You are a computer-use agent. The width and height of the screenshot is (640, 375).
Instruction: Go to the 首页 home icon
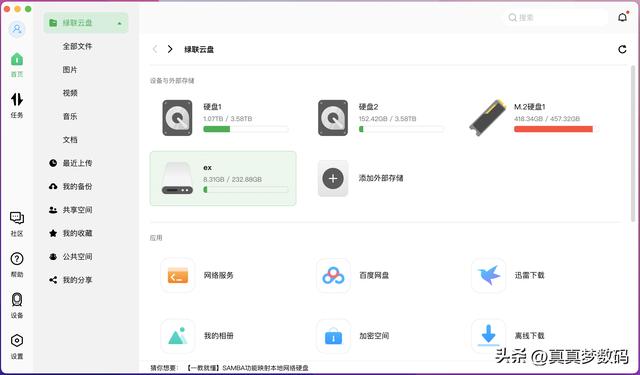17,60
